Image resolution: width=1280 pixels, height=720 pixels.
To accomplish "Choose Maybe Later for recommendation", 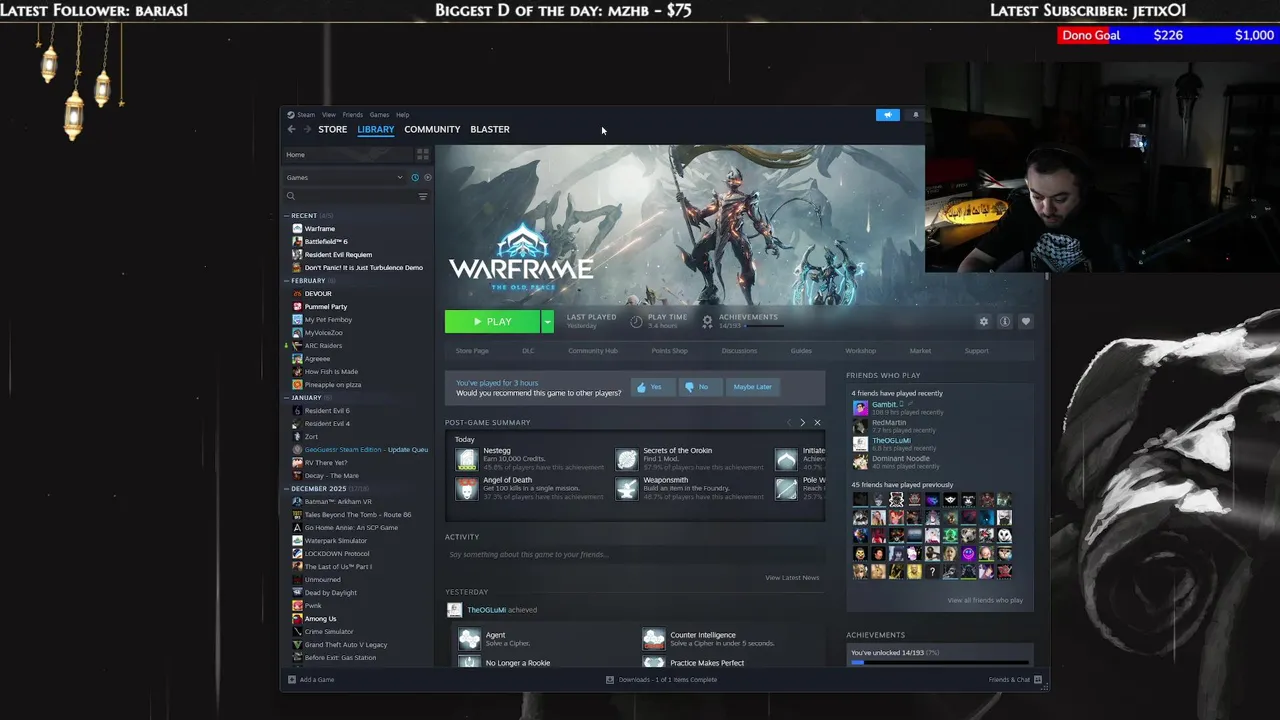I will coord(752,387).
